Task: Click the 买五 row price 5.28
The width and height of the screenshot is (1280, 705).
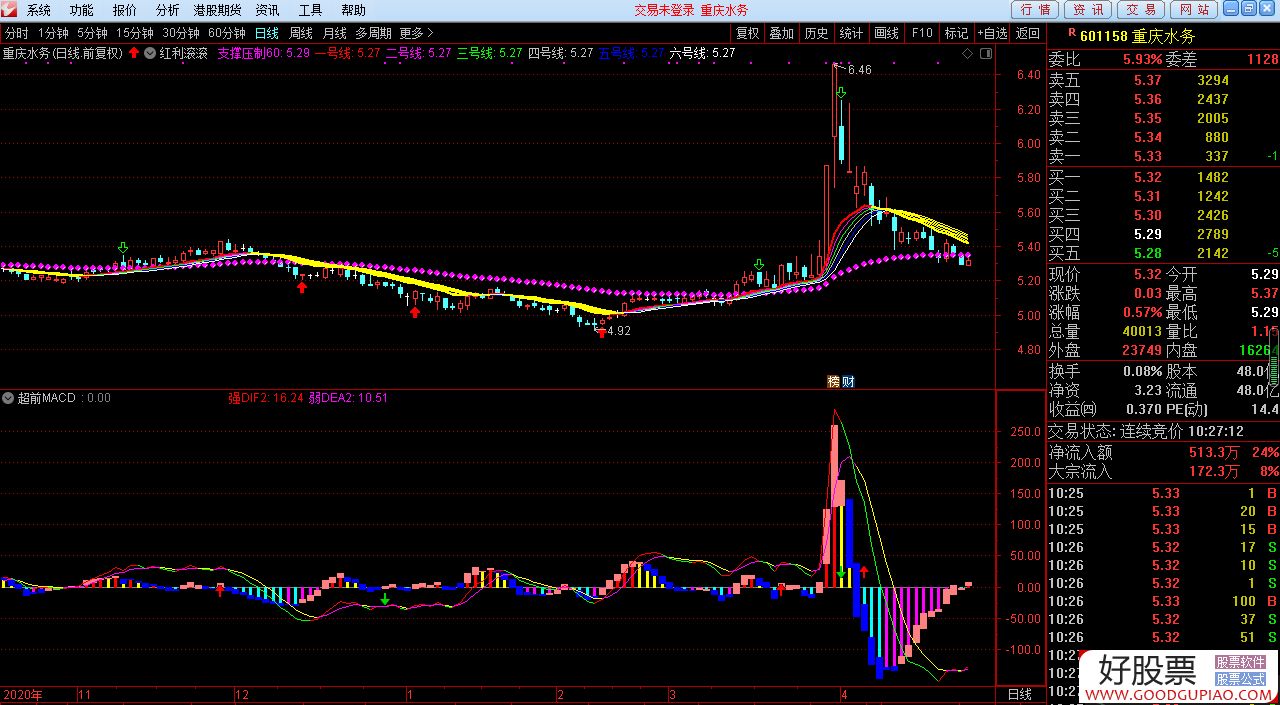Action: click(x=1148, y=253)
